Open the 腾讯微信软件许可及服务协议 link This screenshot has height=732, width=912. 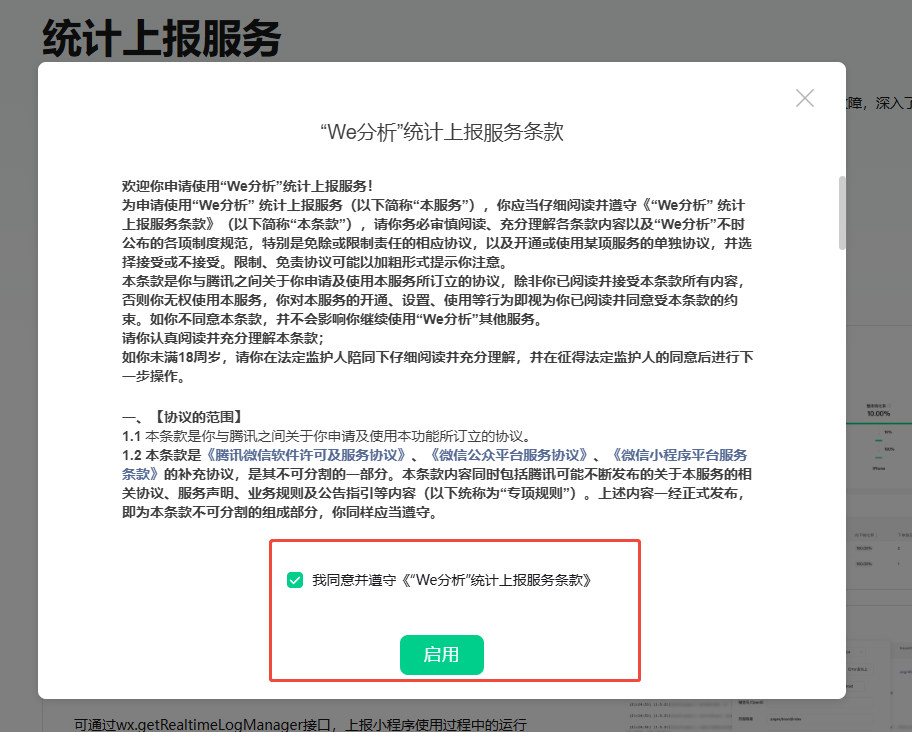(x=306, y=455)
